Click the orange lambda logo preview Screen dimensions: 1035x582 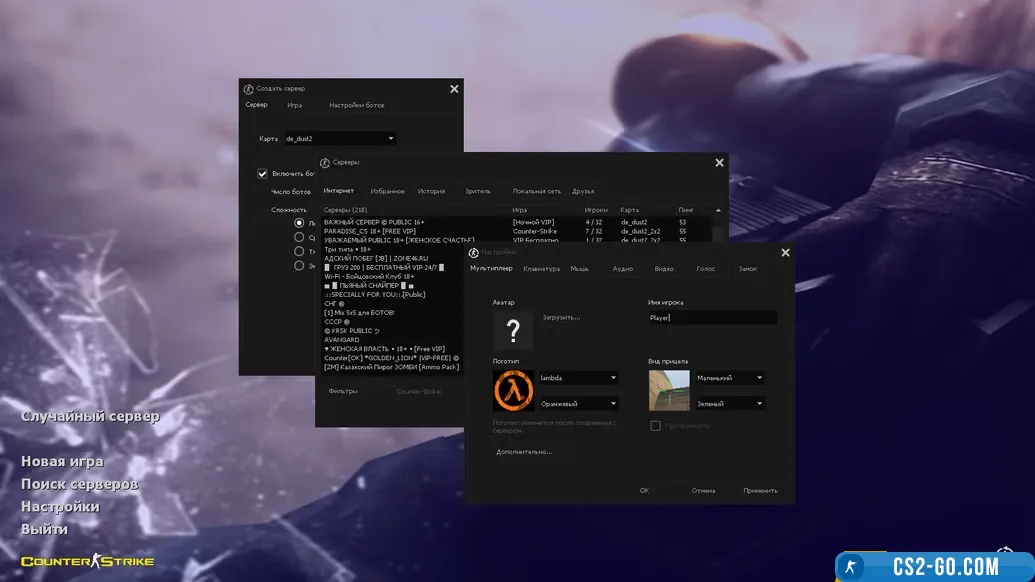pyautogui.click(x=513, y=390)
